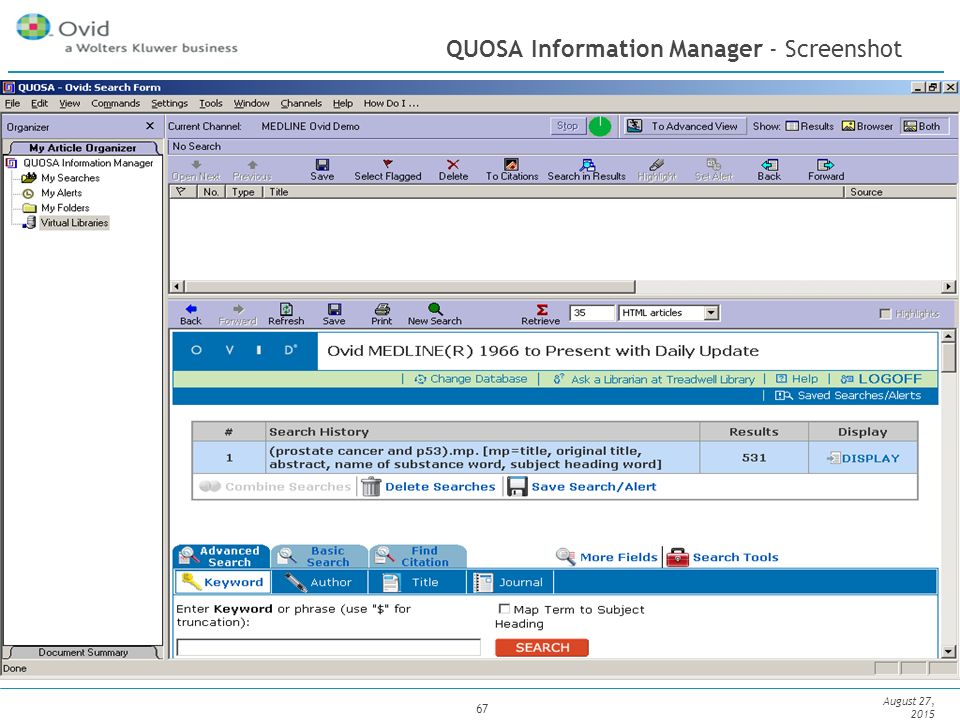Viewport: 960px width, 720px height.
Task: Switch to Document Summary tab
Action: (83, 653)
